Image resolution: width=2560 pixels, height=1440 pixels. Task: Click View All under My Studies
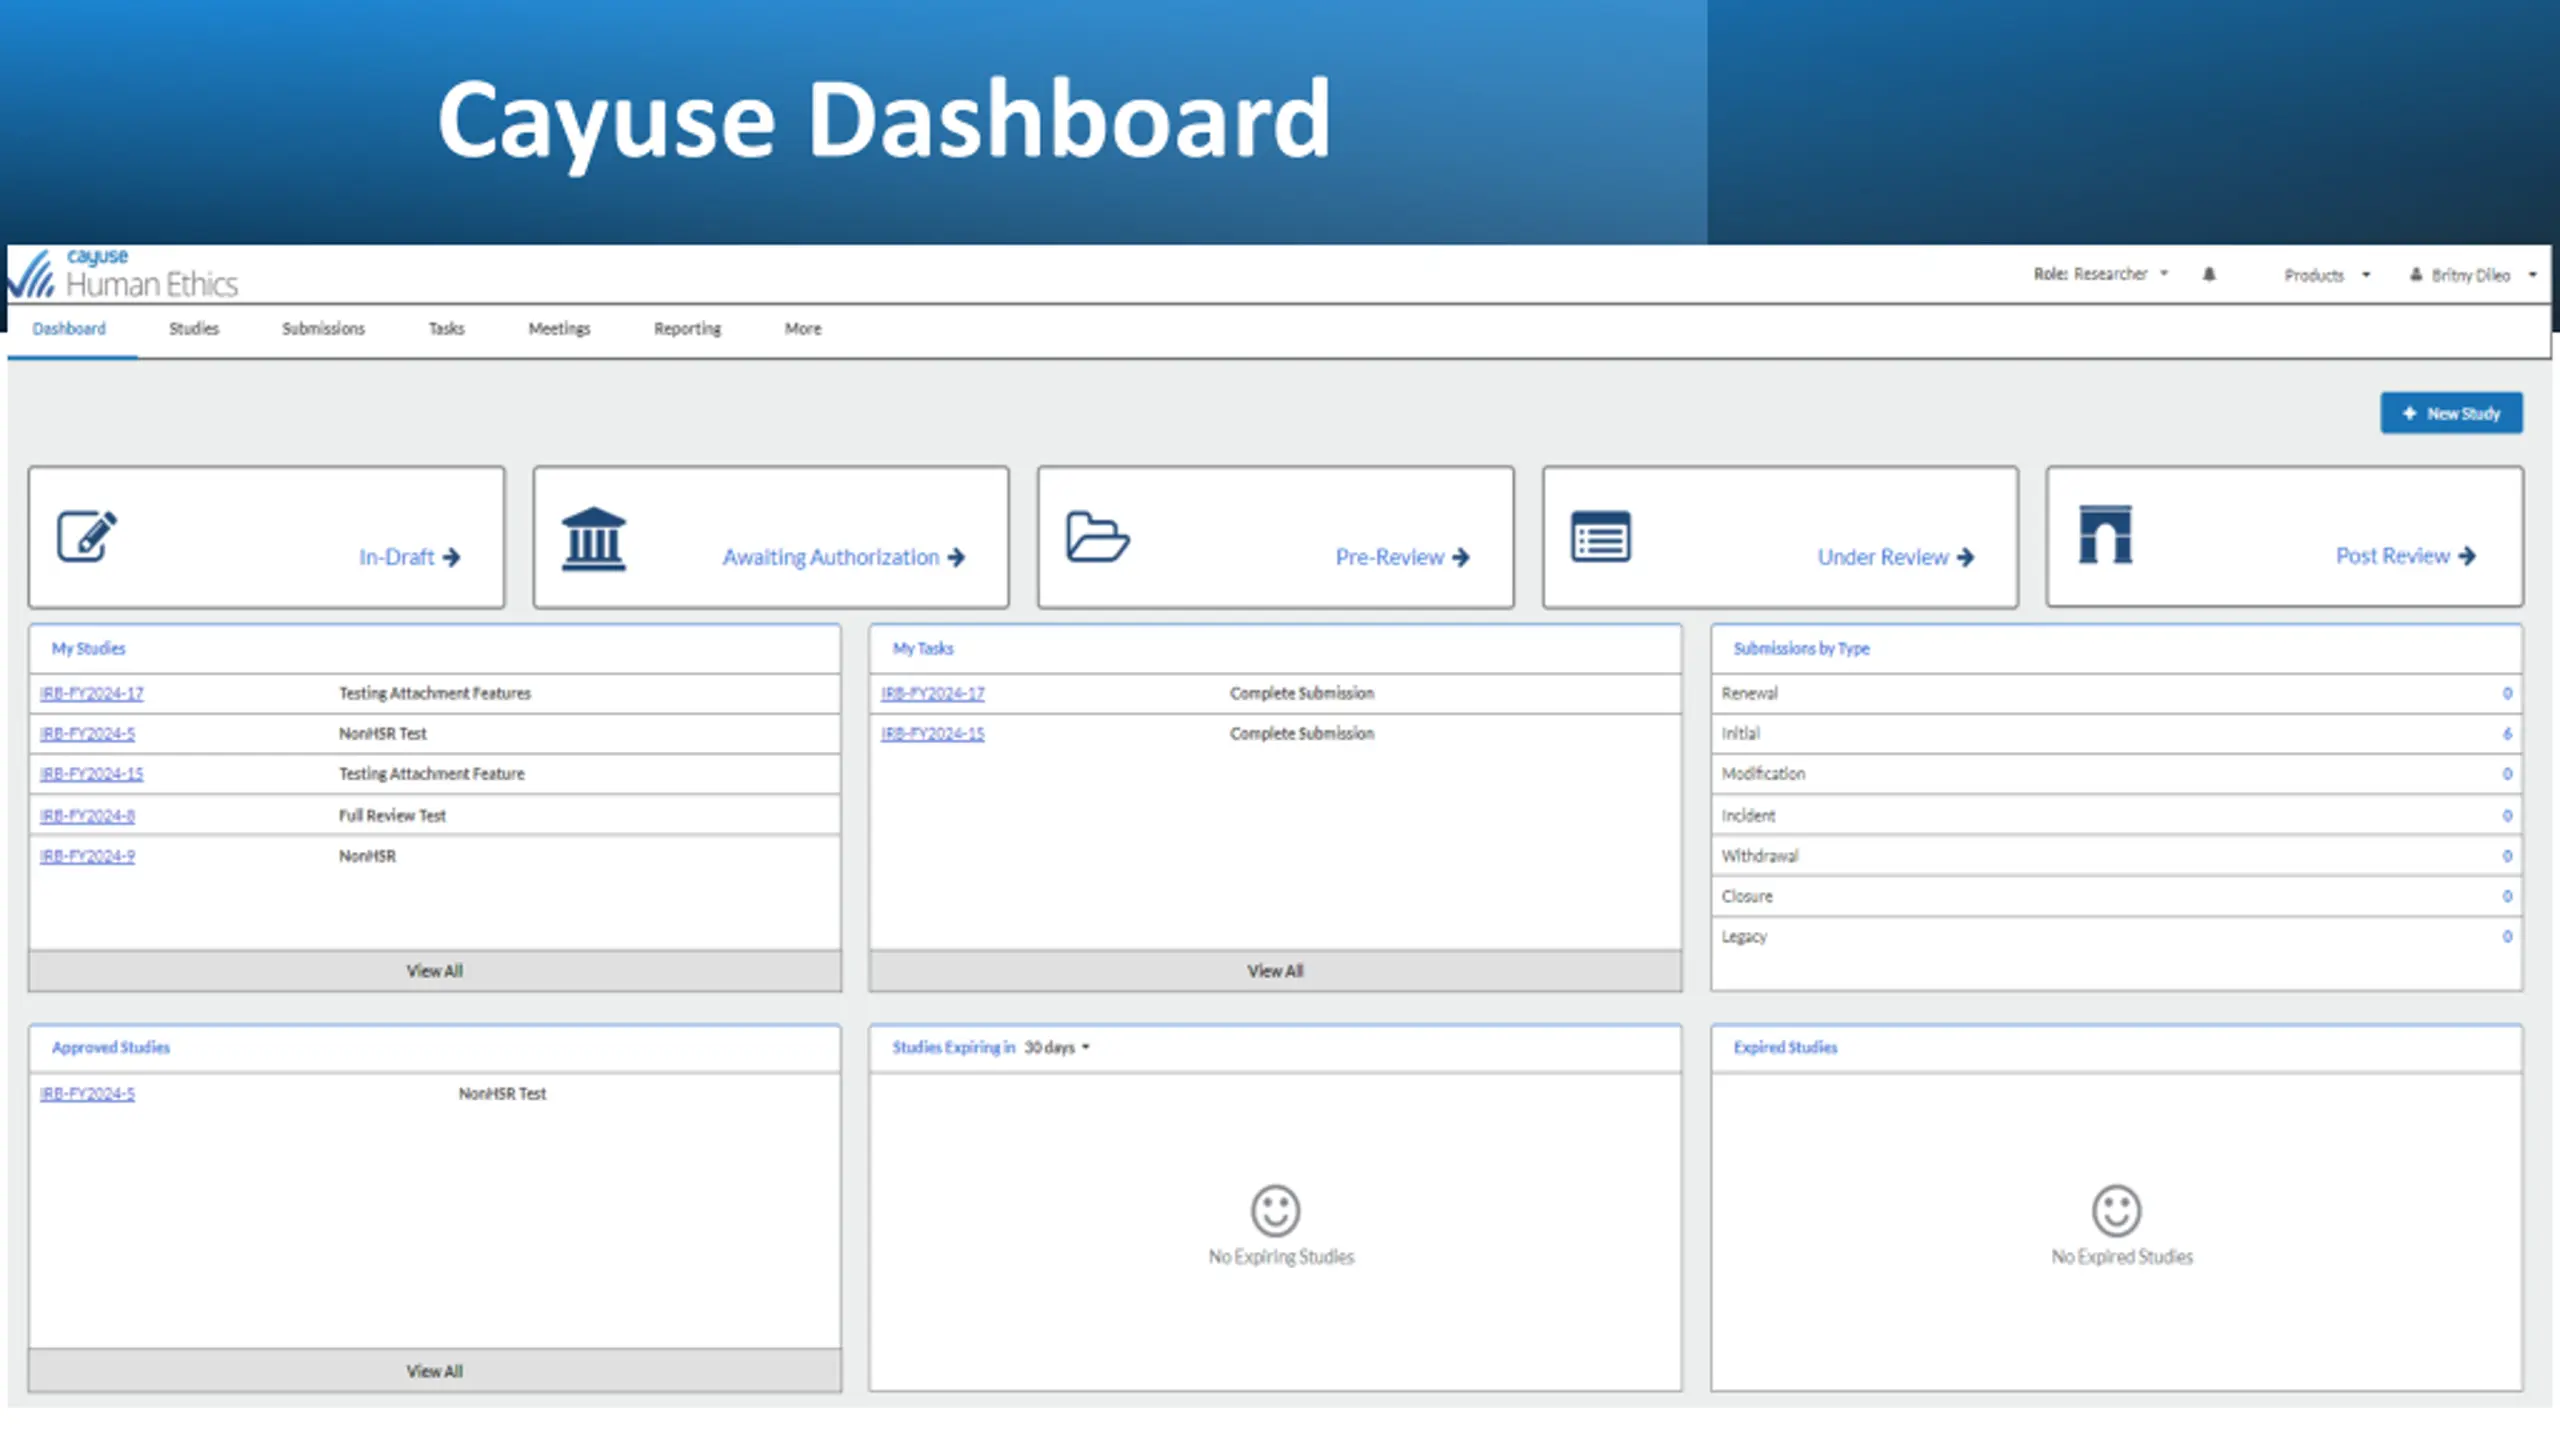click(435, 970)
